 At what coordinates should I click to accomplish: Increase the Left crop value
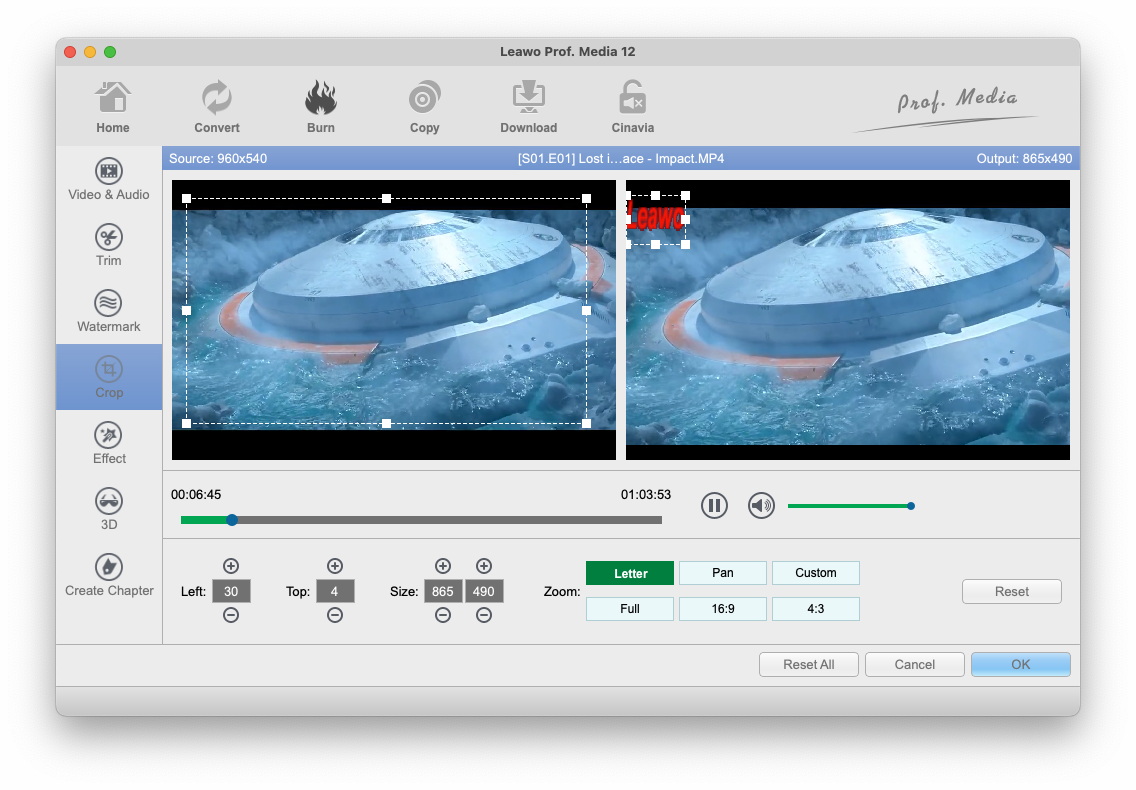click(231, 566)
